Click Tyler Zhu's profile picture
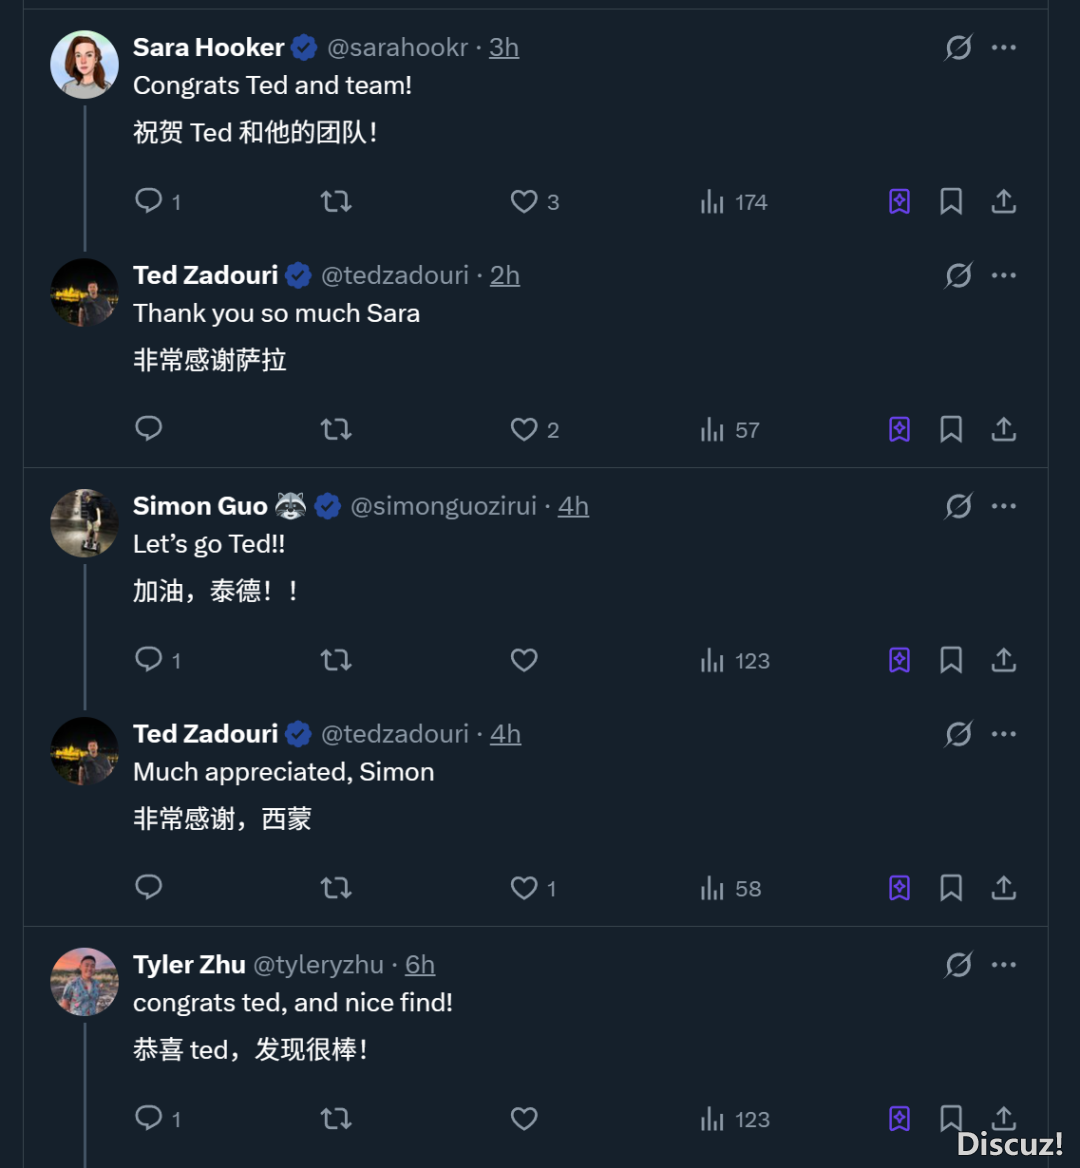The height and width of the screenshot is (1168, 1080). [85, 982]
